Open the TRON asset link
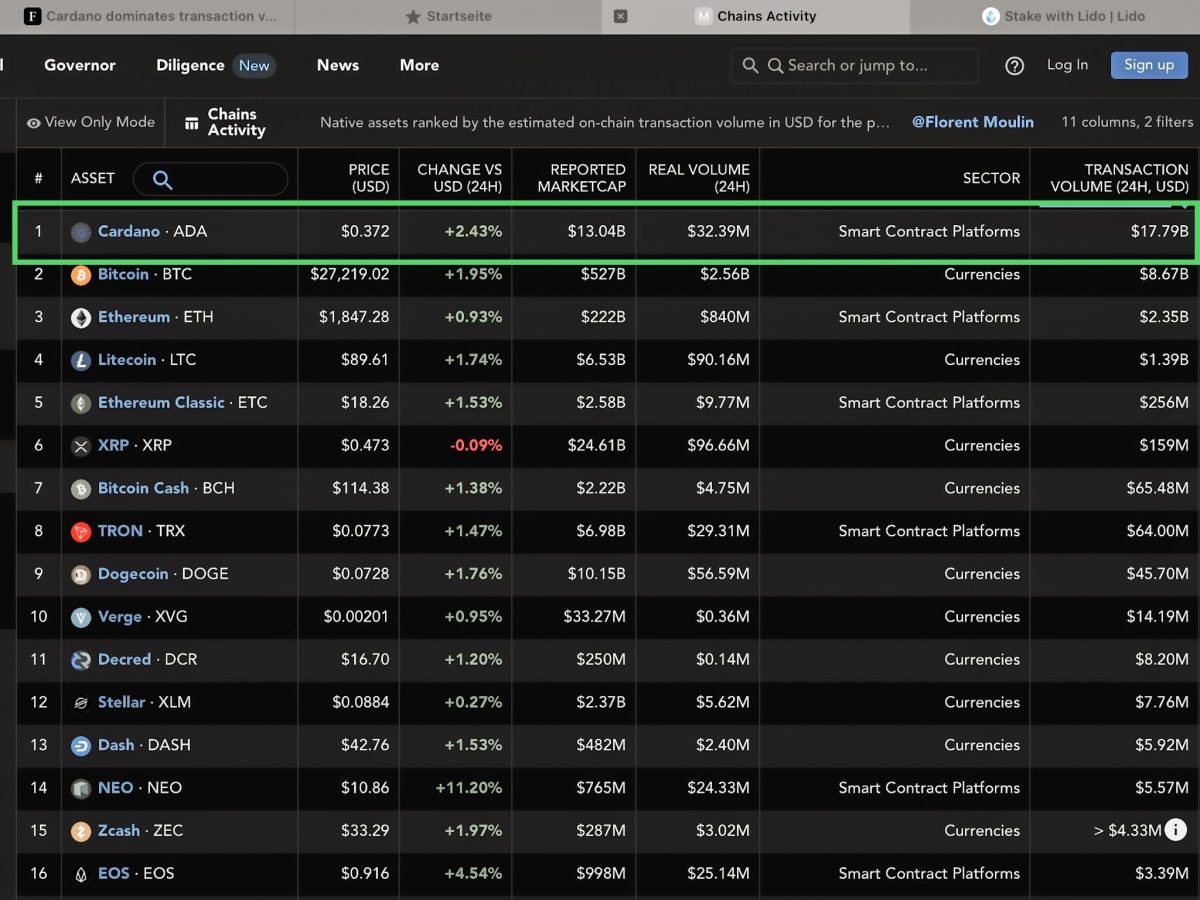This screenshot has height=900, width=1200. coord(120,532)
